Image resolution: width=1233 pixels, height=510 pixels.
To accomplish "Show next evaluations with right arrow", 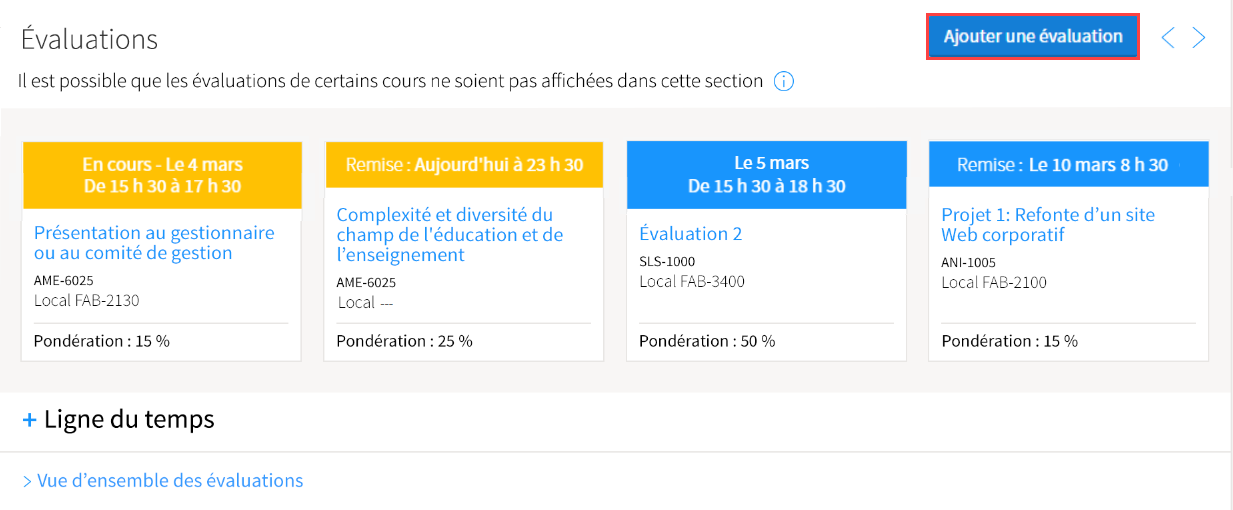I will point(1199,38).
